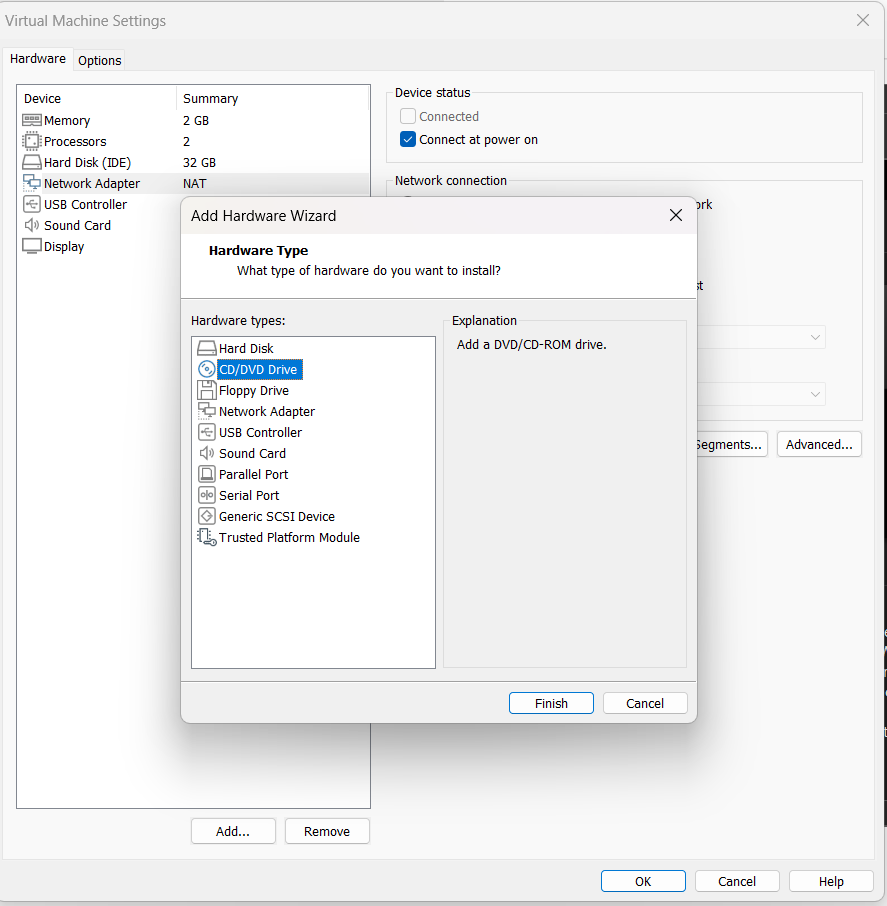Choose the Serial Port icon
Screen dimensions: 887x906
click(x=207, y=495)
